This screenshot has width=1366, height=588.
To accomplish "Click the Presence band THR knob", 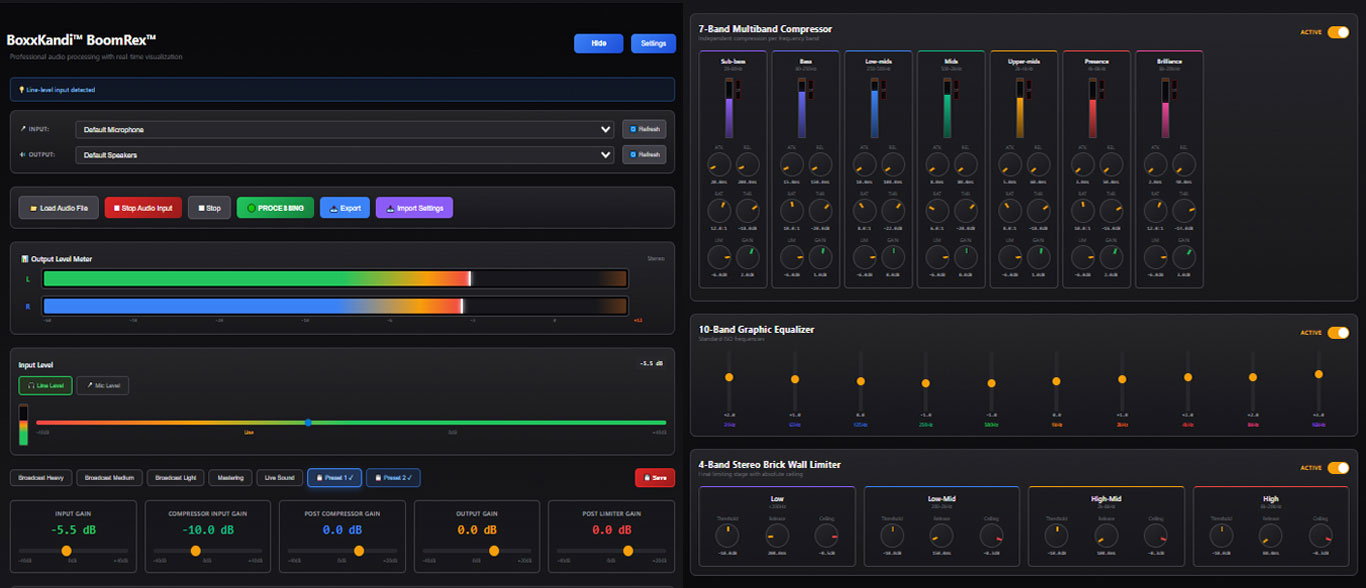I will tap(1111, 211).
